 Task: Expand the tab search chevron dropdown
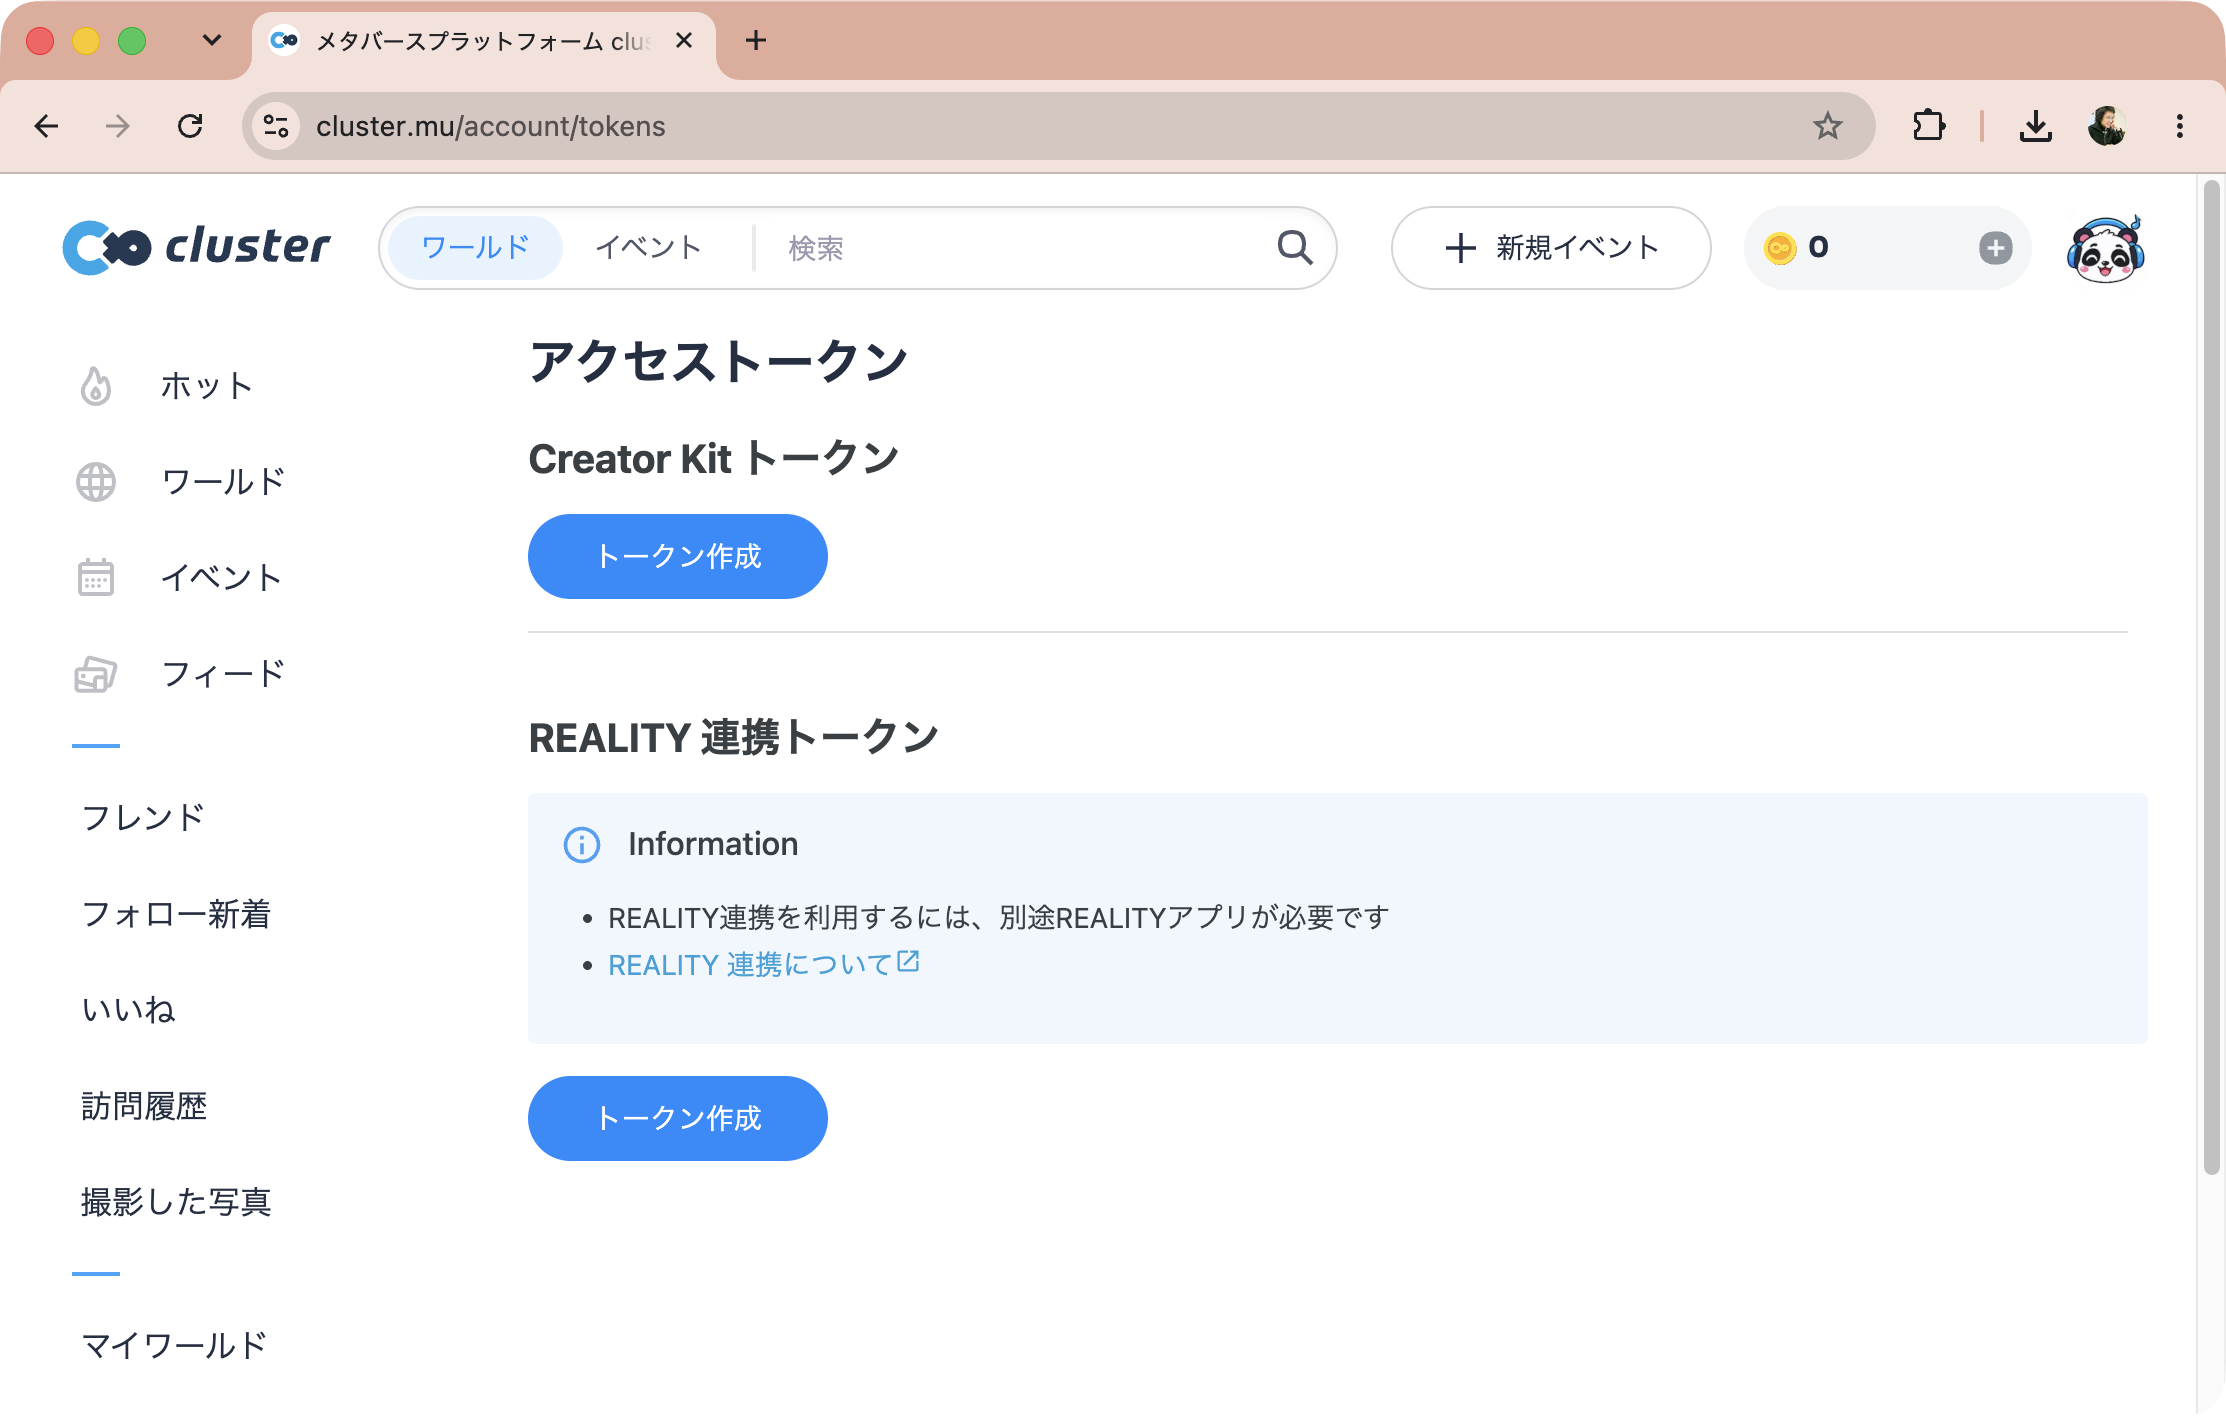coord(211,41)
